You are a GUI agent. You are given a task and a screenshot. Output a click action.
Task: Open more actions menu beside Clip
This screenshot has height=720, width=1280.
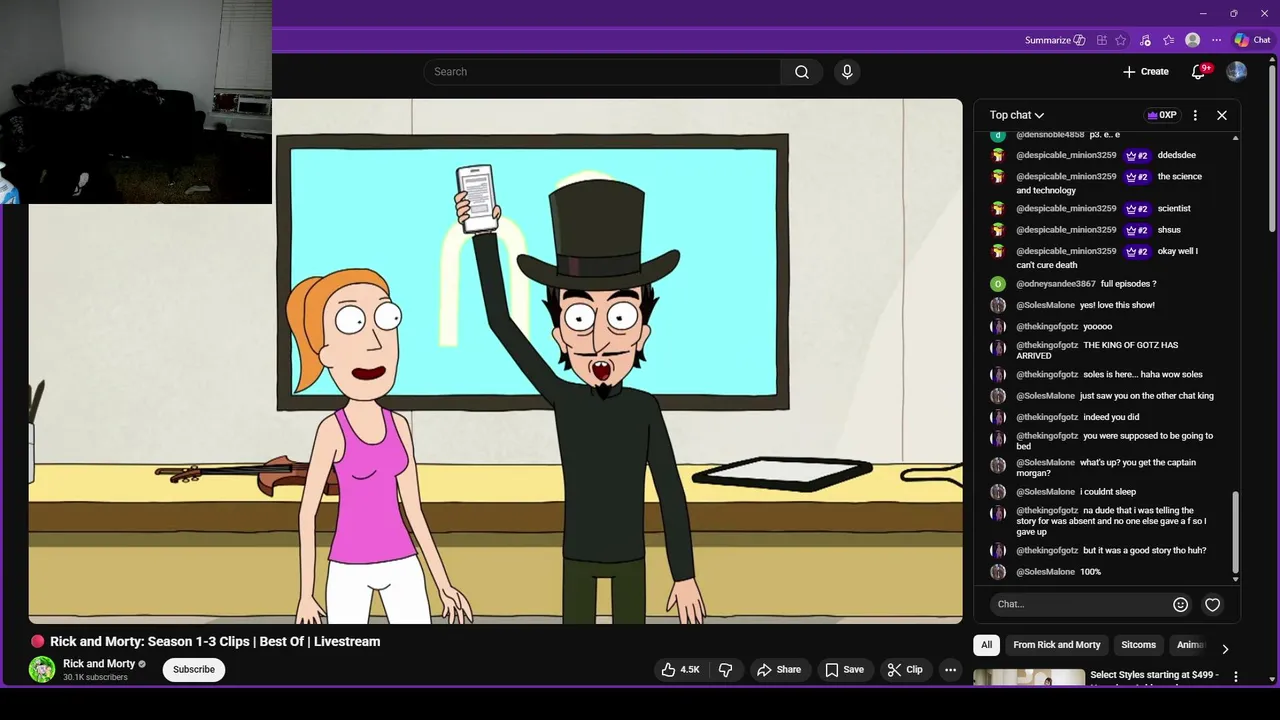pyautogui.click(x=951, y=670)
